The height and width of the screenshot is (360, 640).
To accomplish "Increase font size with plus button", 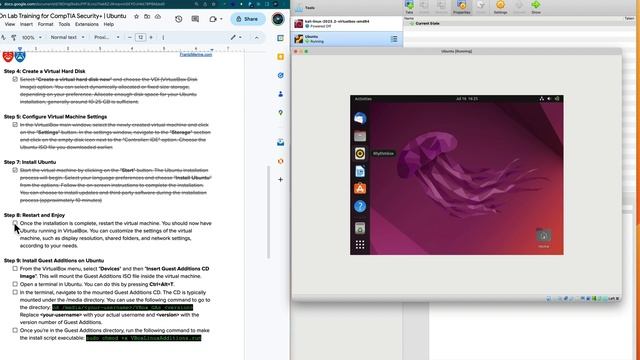I will [151, 37].
